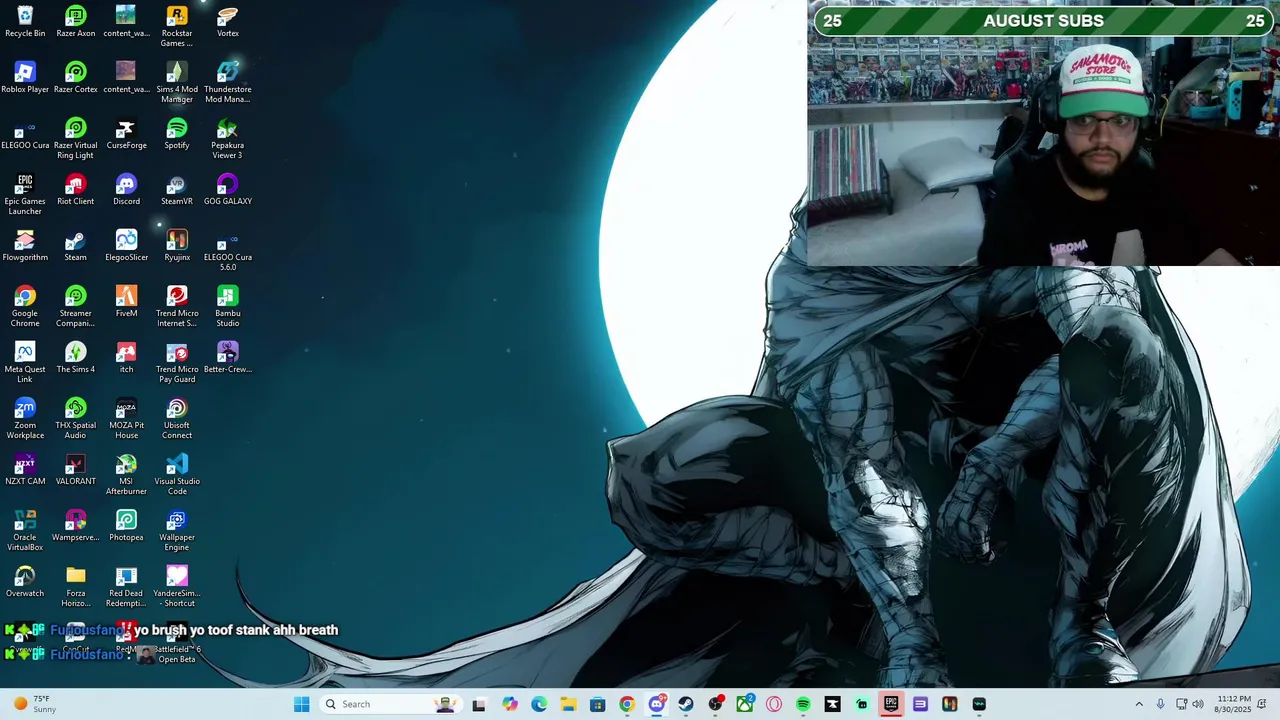Select the itch desktop icon

(126, 357)
